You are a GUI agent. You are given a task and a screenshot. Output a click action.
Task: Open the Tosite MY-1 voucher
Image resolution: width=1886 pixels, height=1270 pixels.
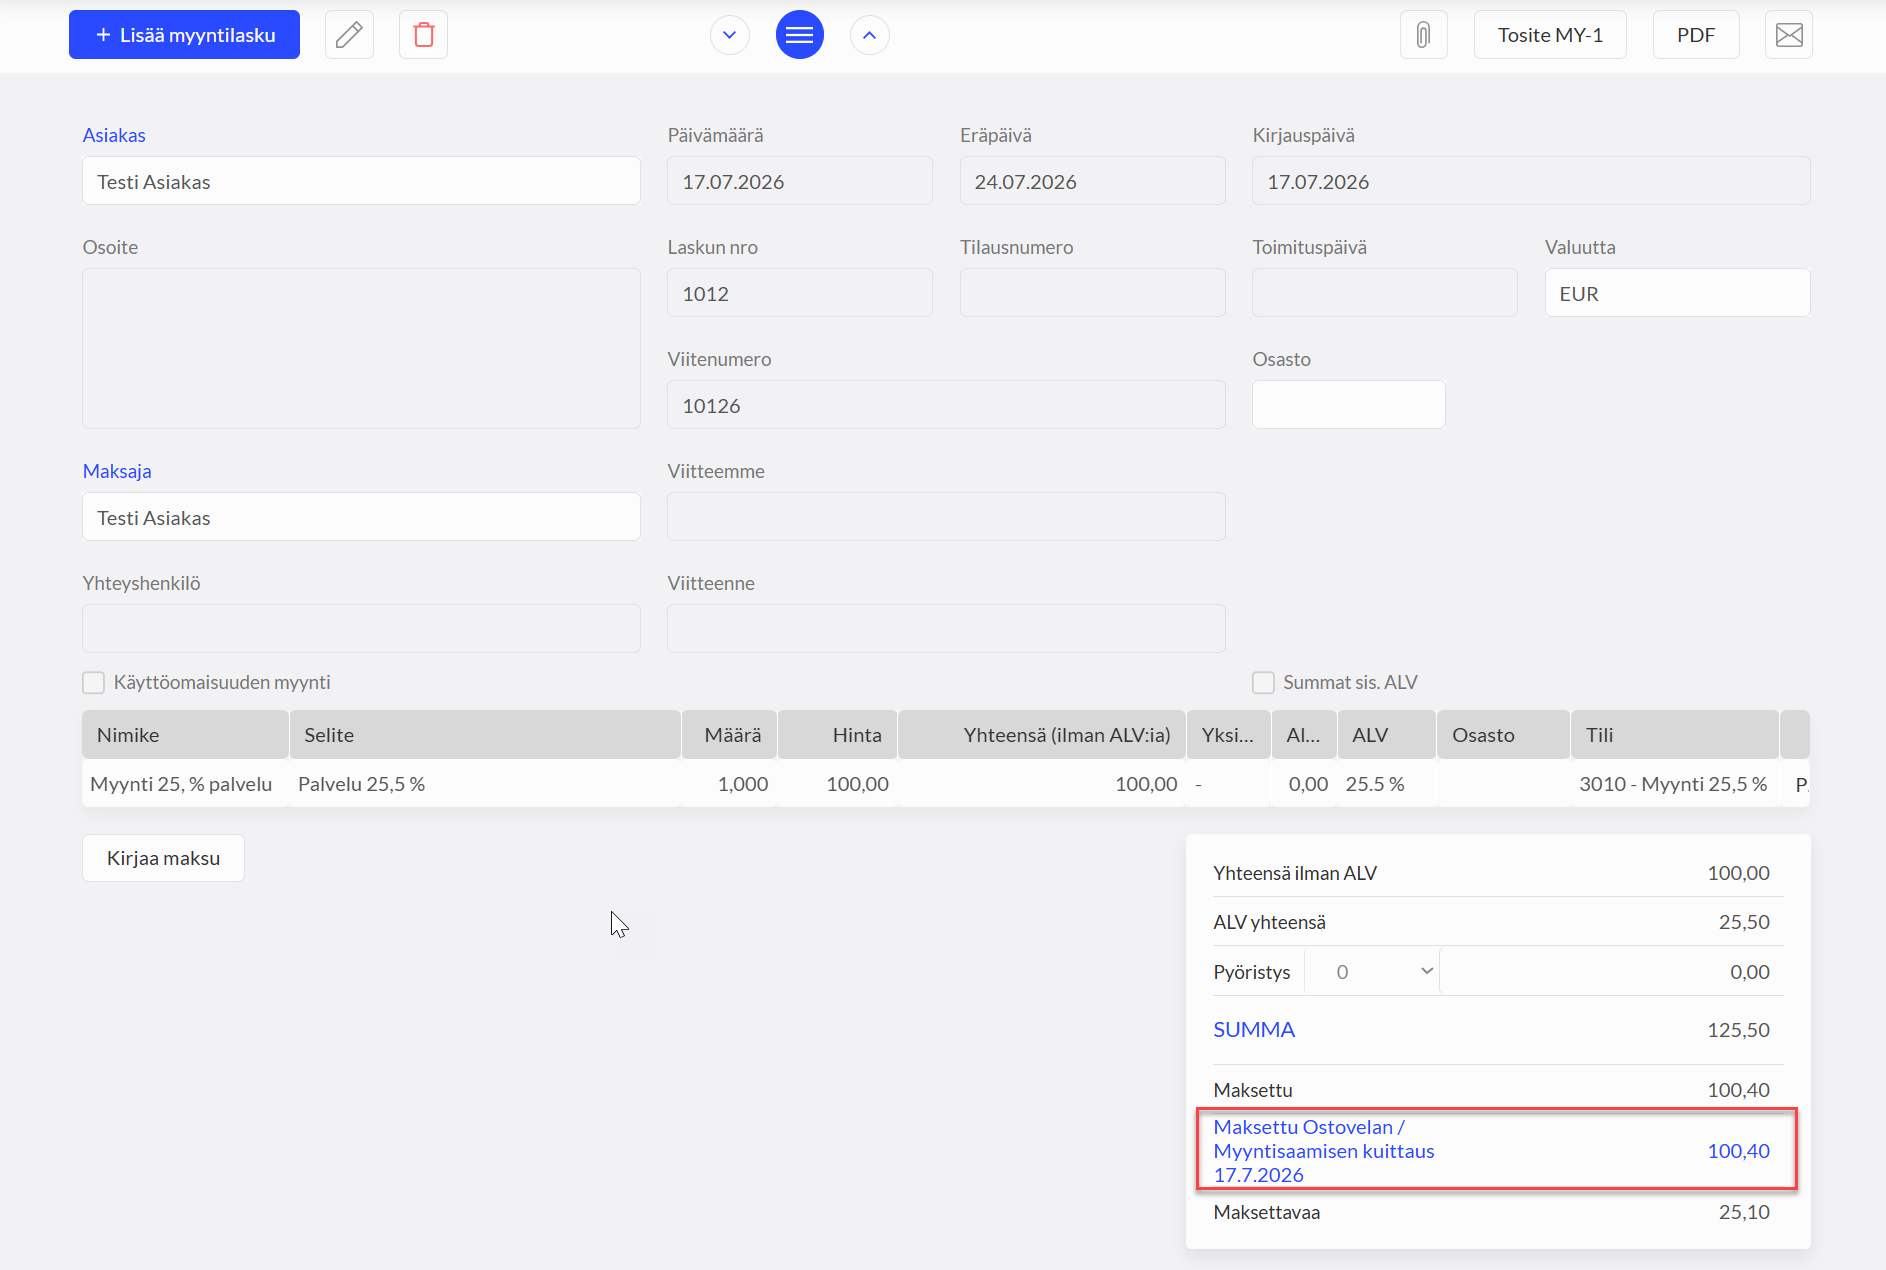coord(1550,35)
